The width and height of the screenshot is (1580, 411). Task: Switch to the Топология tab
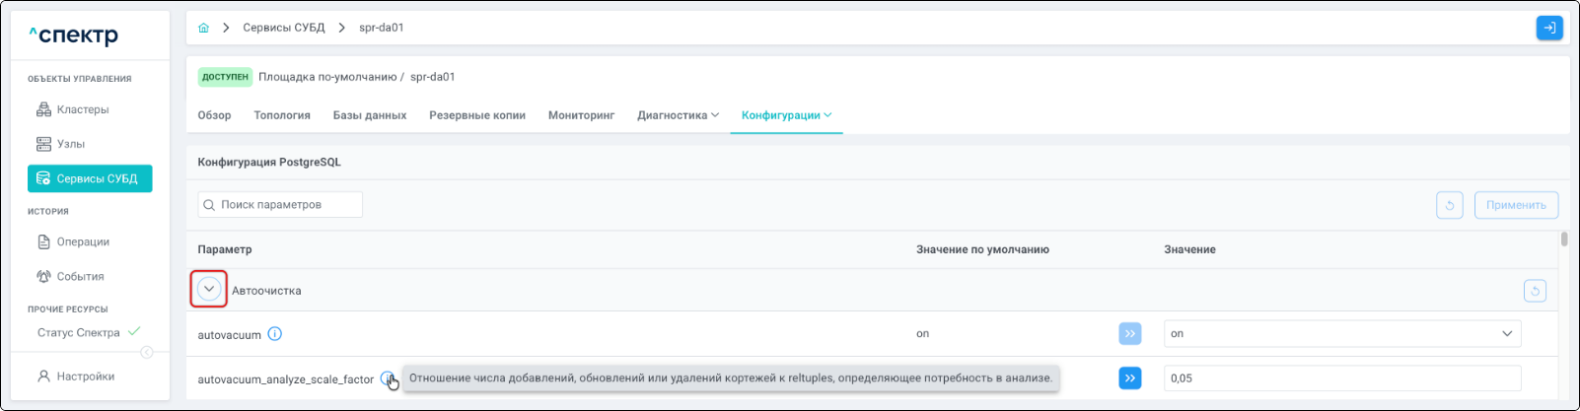coord(282,116)
